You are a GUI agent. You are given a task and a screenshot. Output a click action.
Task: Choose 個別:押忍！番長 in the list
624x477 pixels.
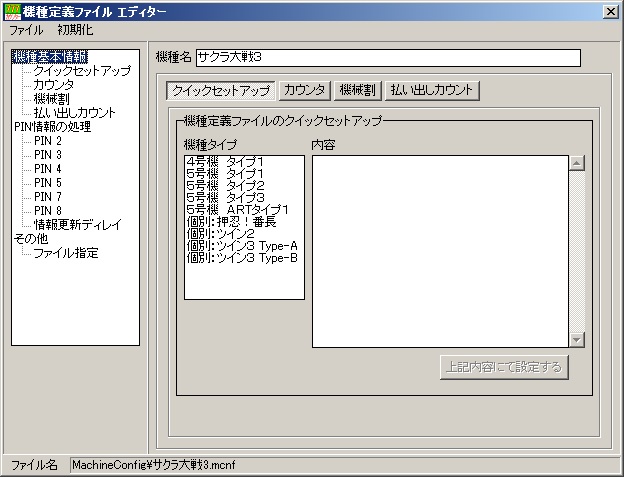244,222
